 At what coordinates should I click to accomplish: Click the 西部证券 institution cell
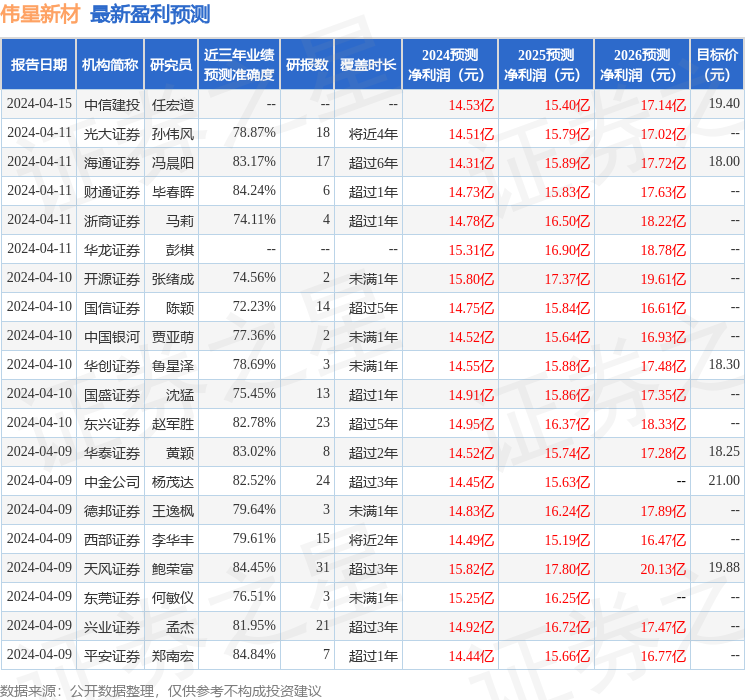tap(112, 540)
